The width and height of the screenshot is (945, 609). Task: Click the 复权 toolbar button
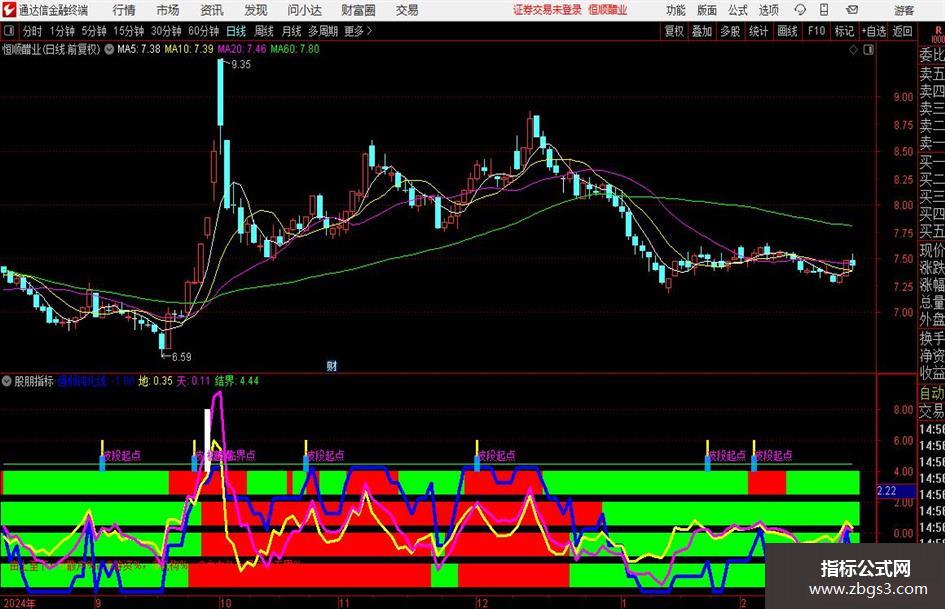click(x=674, y=31)
